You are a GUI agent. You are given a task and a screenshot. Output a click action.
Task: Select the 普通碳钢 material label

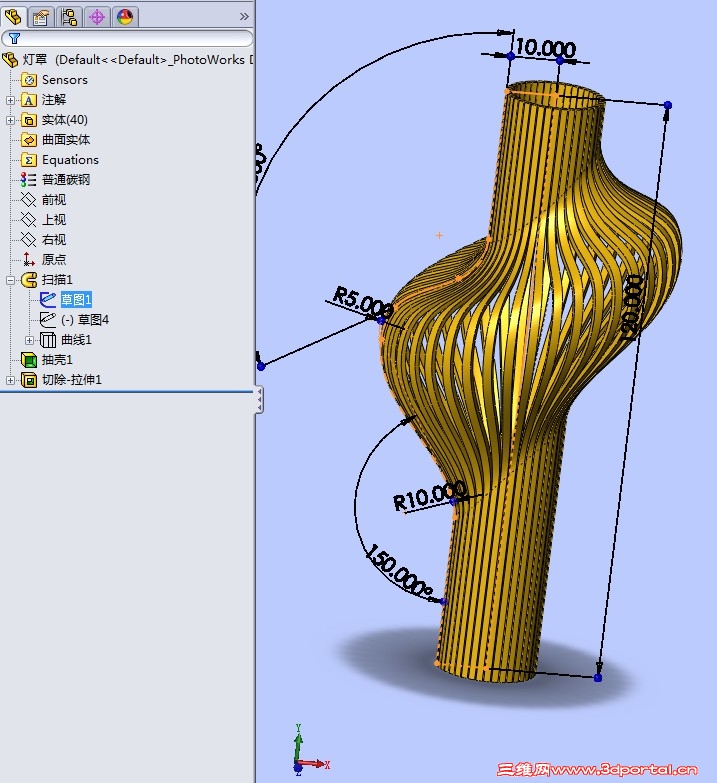point(66,180)
